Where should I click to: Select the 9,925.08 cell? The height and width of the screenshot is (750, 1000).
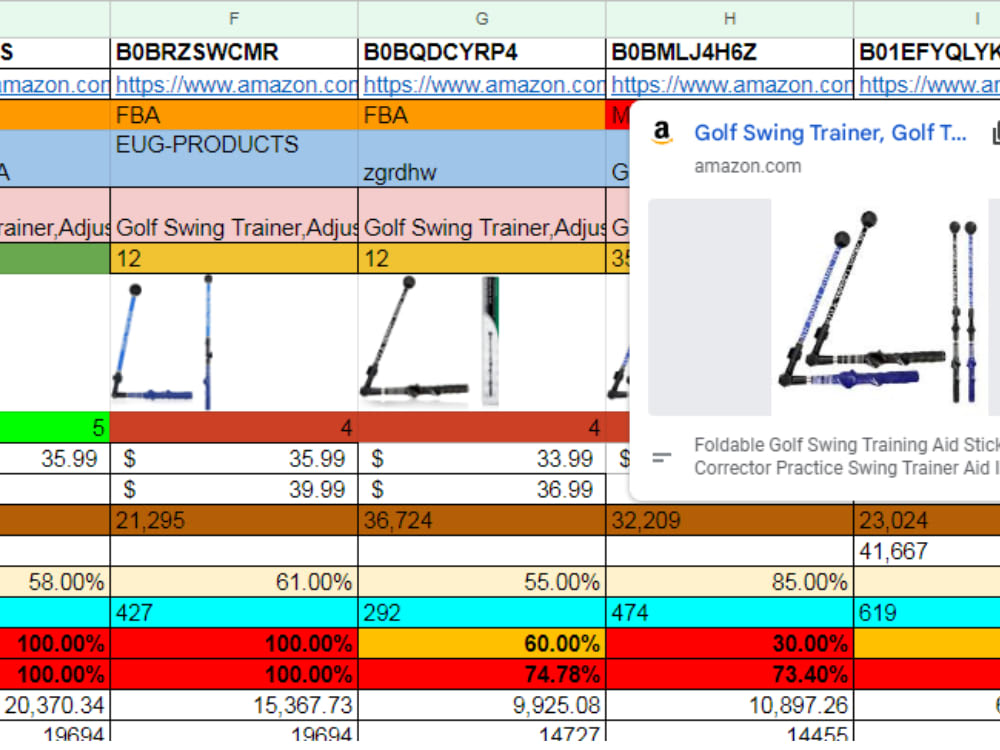tap(482, 705)
